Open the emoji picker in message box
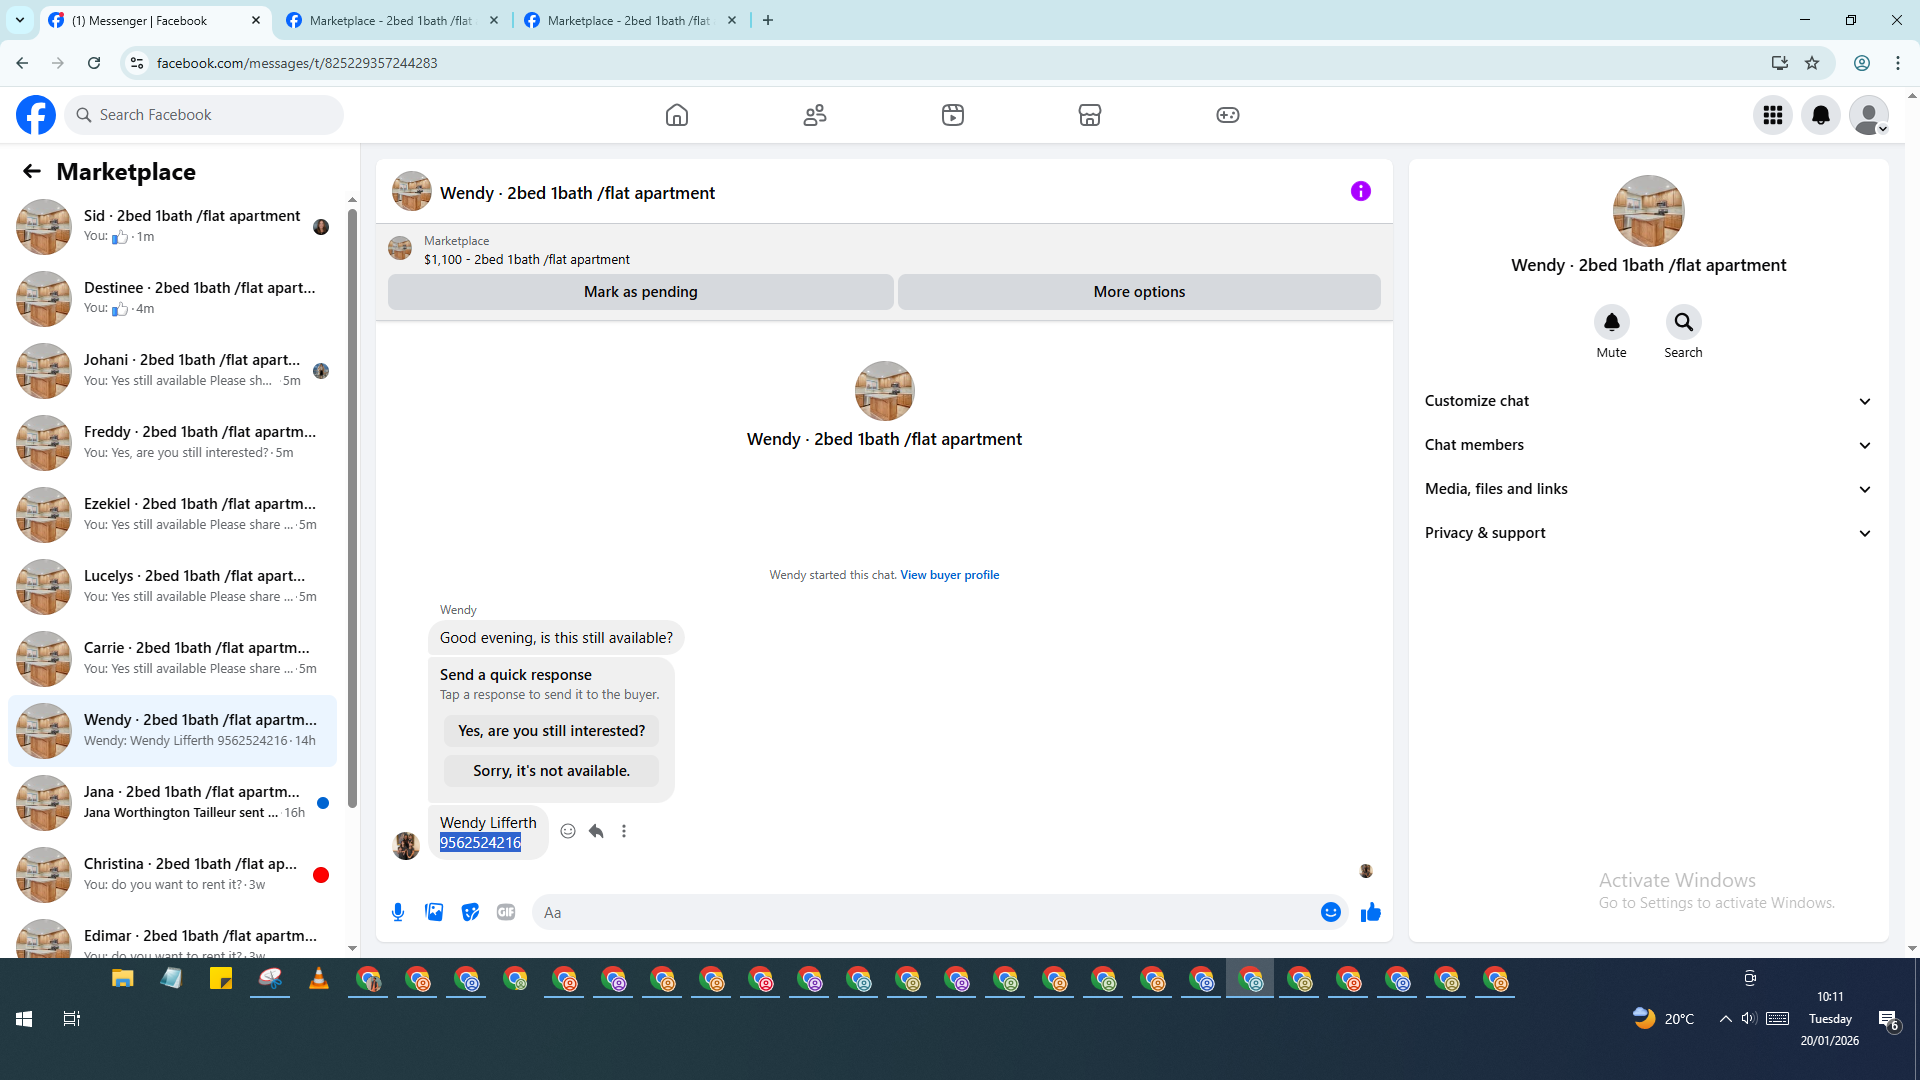Screen dimensions: 1920x1080 pyautogui.click(x=1331, y=912)
